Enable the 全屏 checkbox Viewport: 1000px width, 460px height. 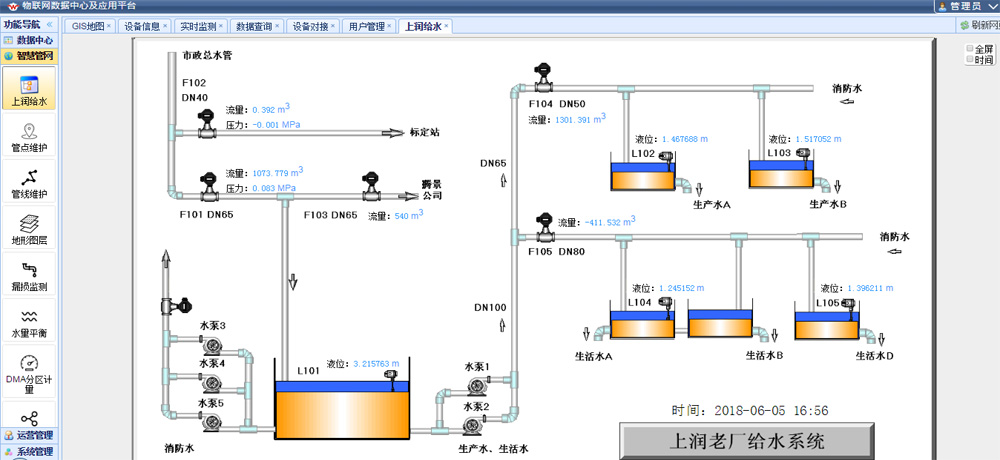[x=969, y=48]
